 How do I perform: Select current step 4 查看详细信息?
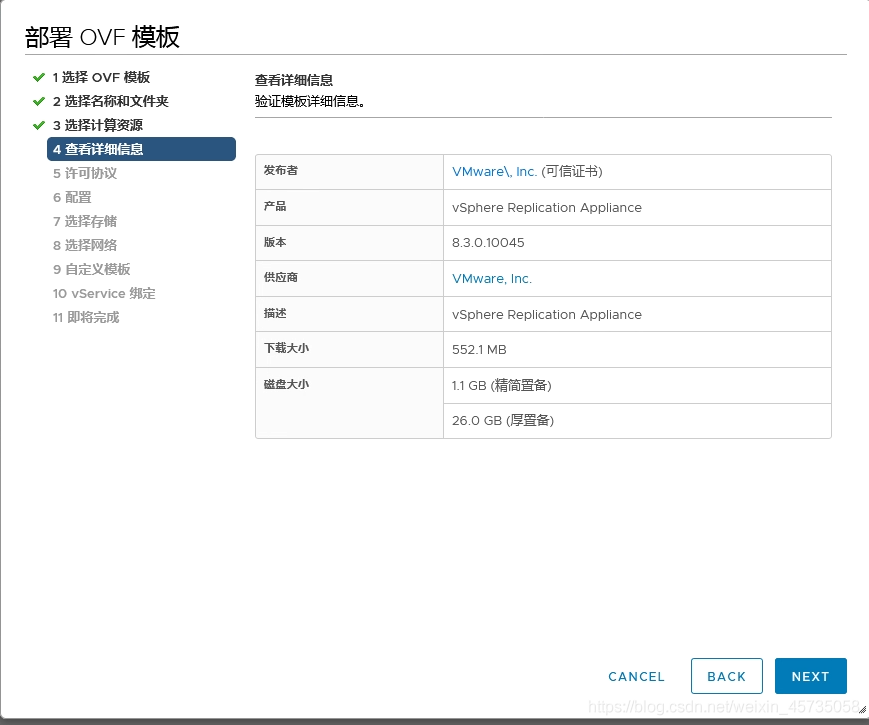(x=141, y=149)
